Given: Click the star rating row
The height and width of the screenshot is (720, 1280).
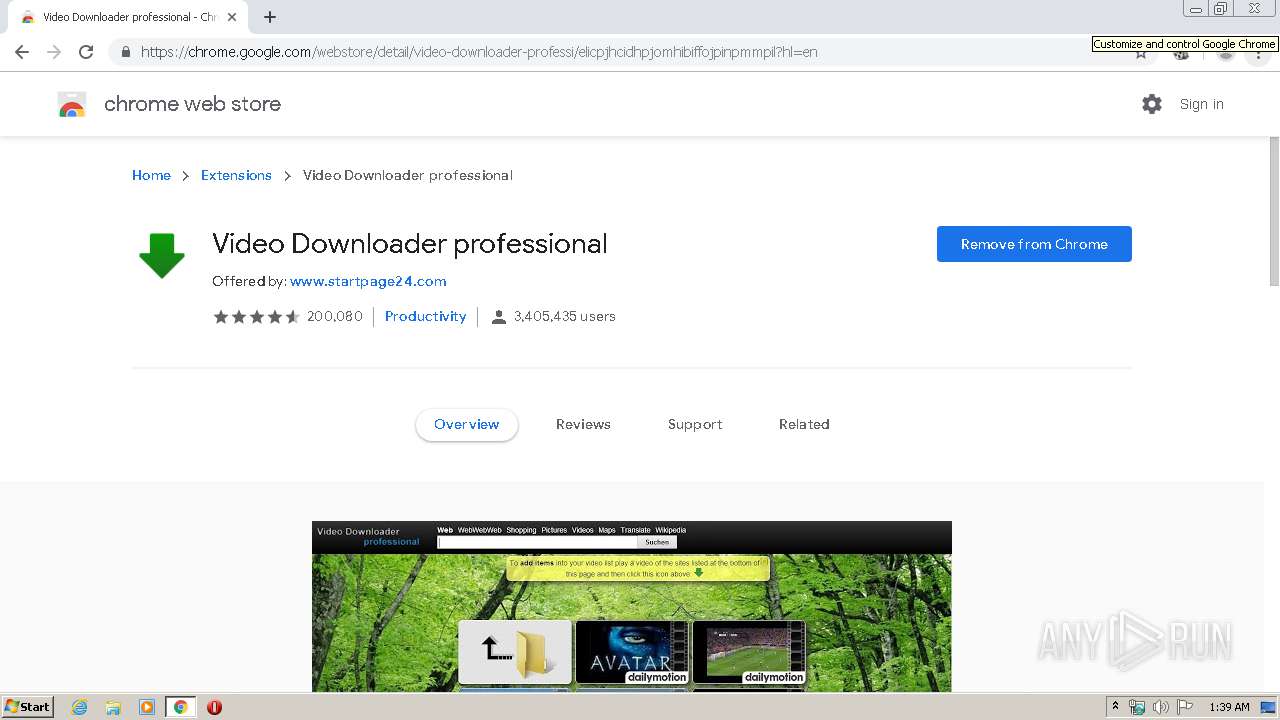Looking at the screenshot, I should [x=256, y=317].
